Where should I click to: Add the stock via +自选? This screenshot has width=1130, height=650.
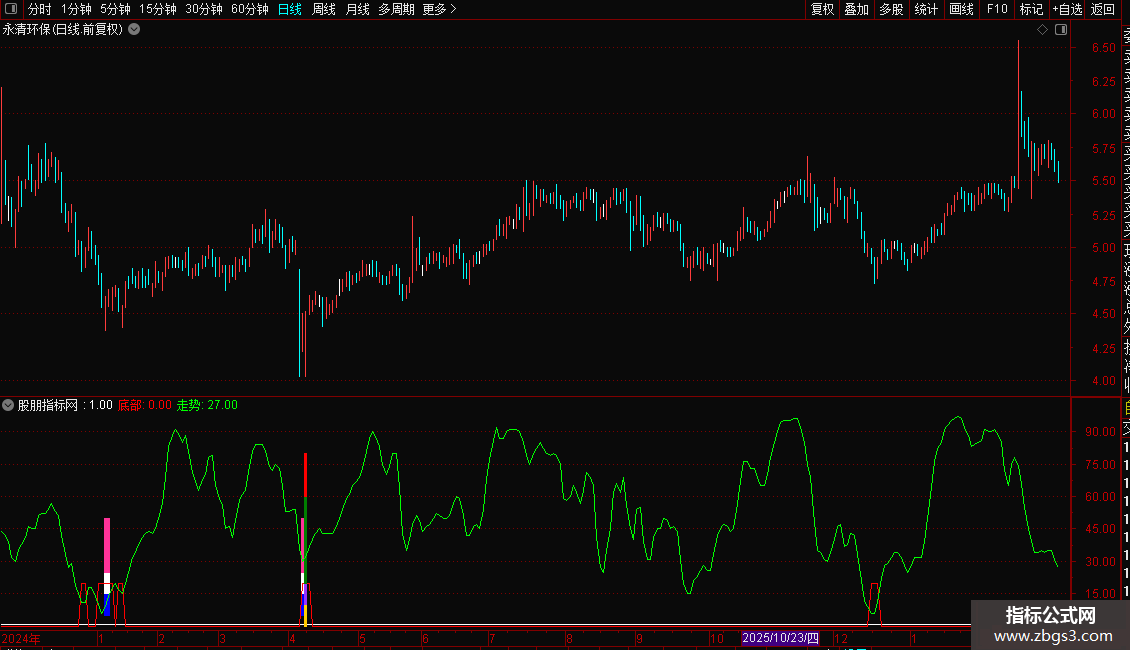pos(1067,9)
